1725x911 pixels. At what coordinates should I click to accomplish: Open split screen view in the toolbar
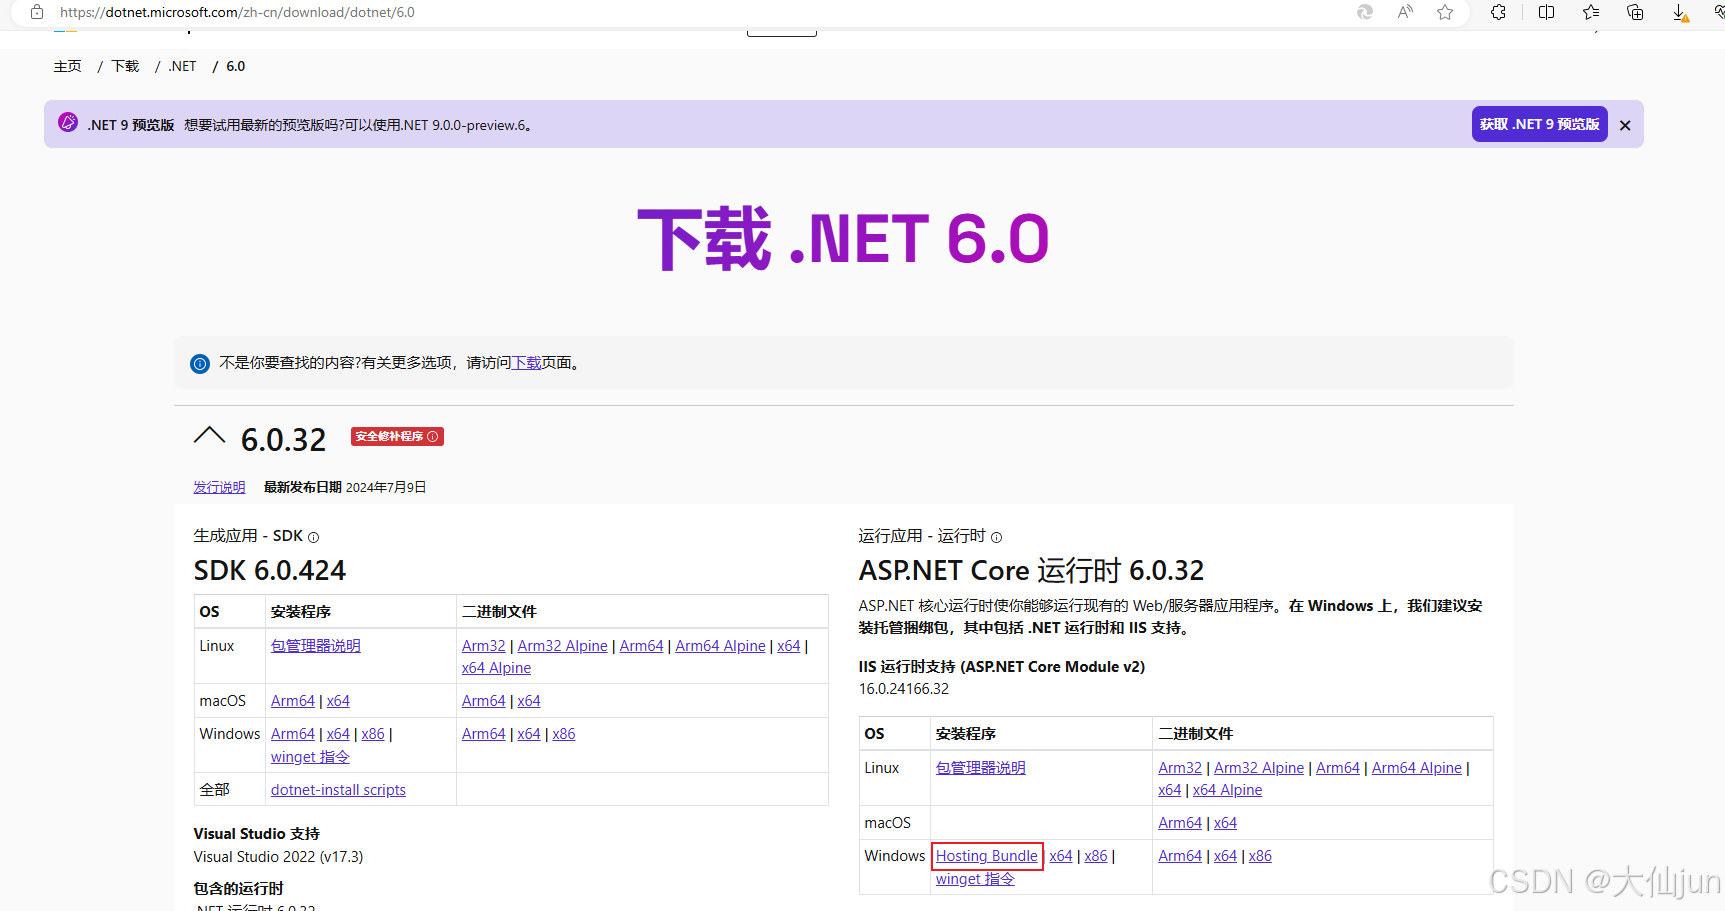click(1546, 12)
